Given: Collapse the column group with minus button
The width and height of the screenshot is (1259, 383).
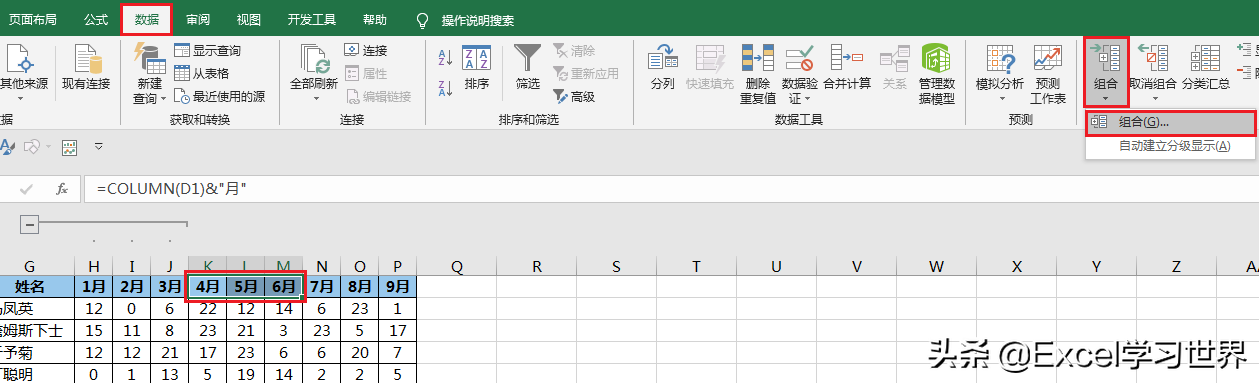Looking at the screenshot, I should (30, 224).
